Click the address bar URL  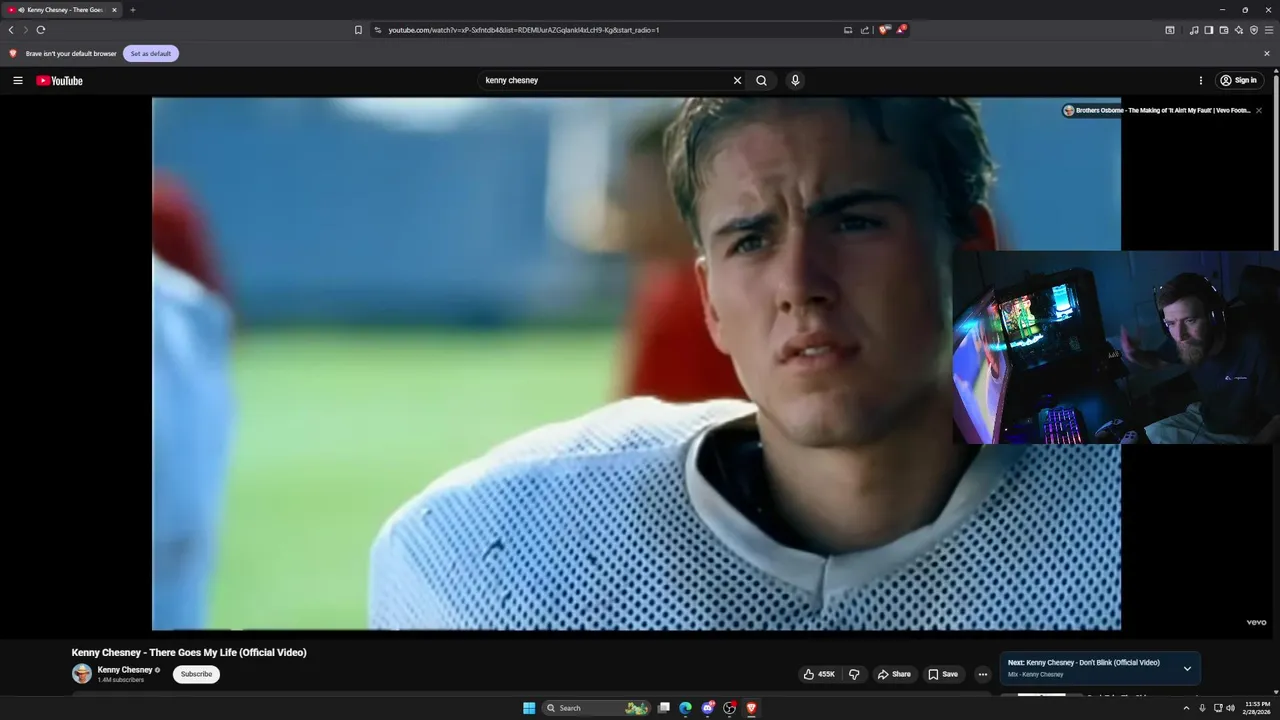523,30
